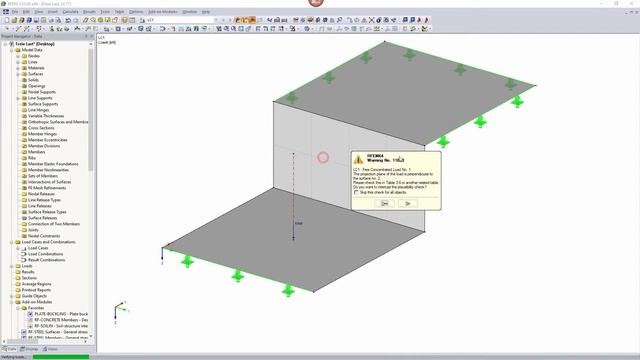Collapse the Add-on Modules tree node

pyautogui.click(x=12, y=302)
